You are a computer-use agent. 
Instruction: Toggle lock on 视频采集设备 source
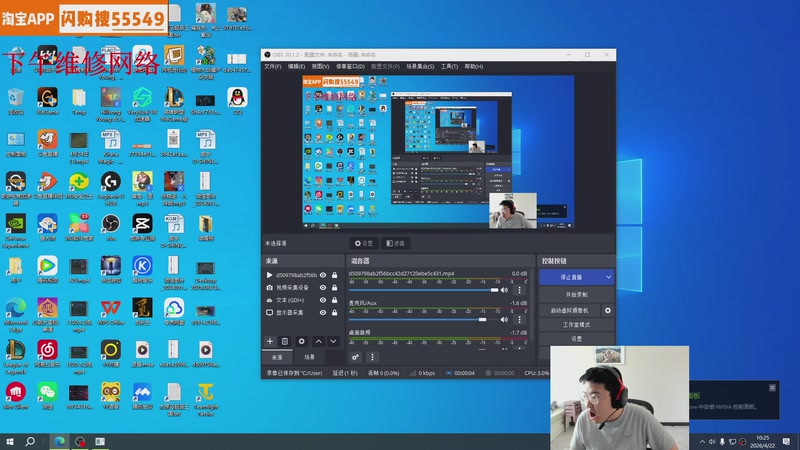(335, 287)
